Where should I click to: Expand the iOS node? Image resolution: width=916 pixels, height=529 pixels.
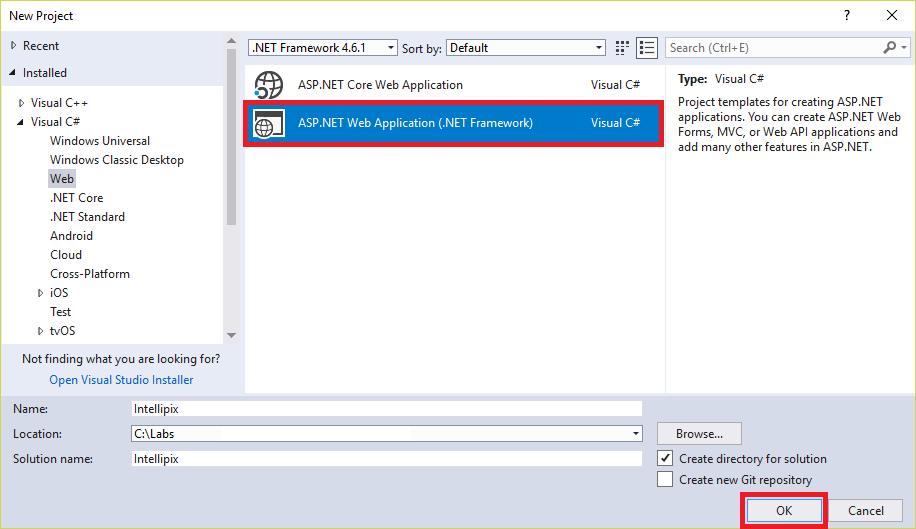40,293
